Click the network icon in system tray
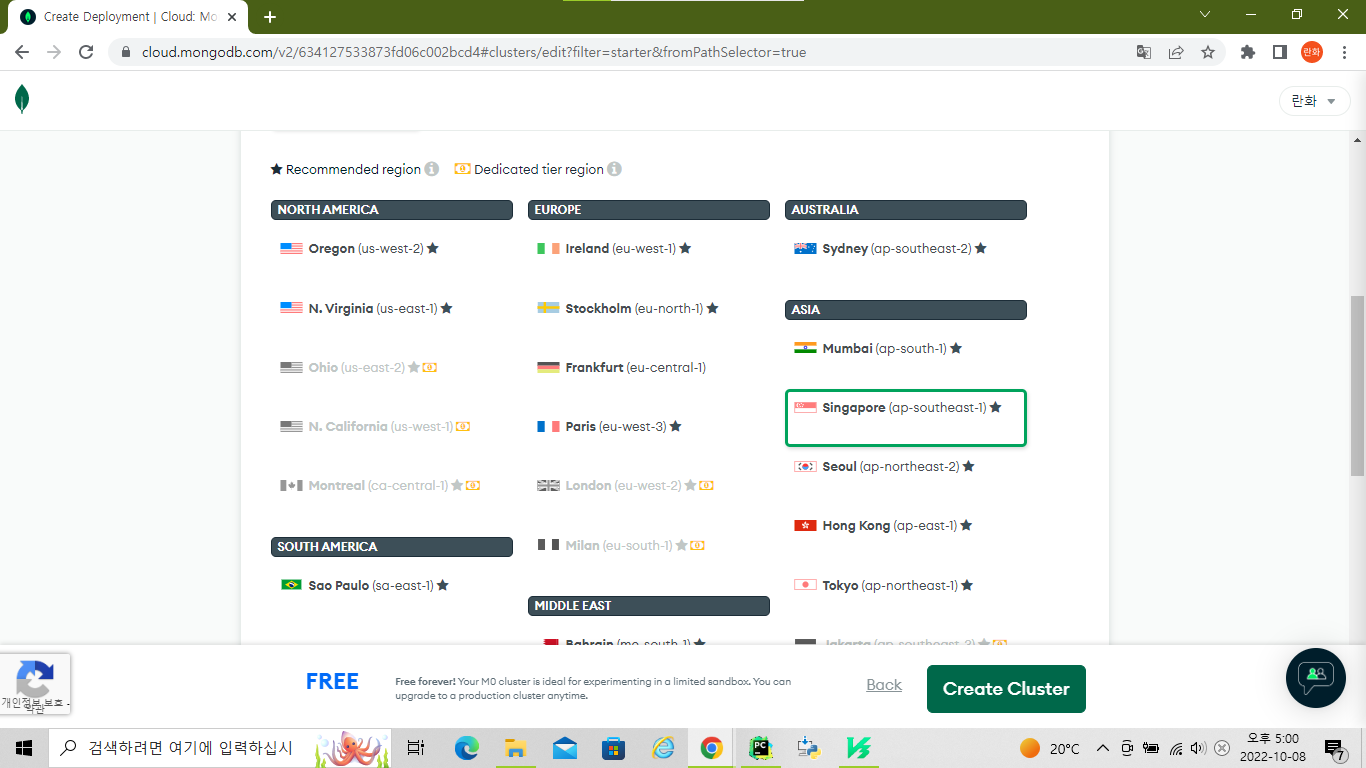This screenshot has height=768, width=1366. click(x=1176, y=748)
